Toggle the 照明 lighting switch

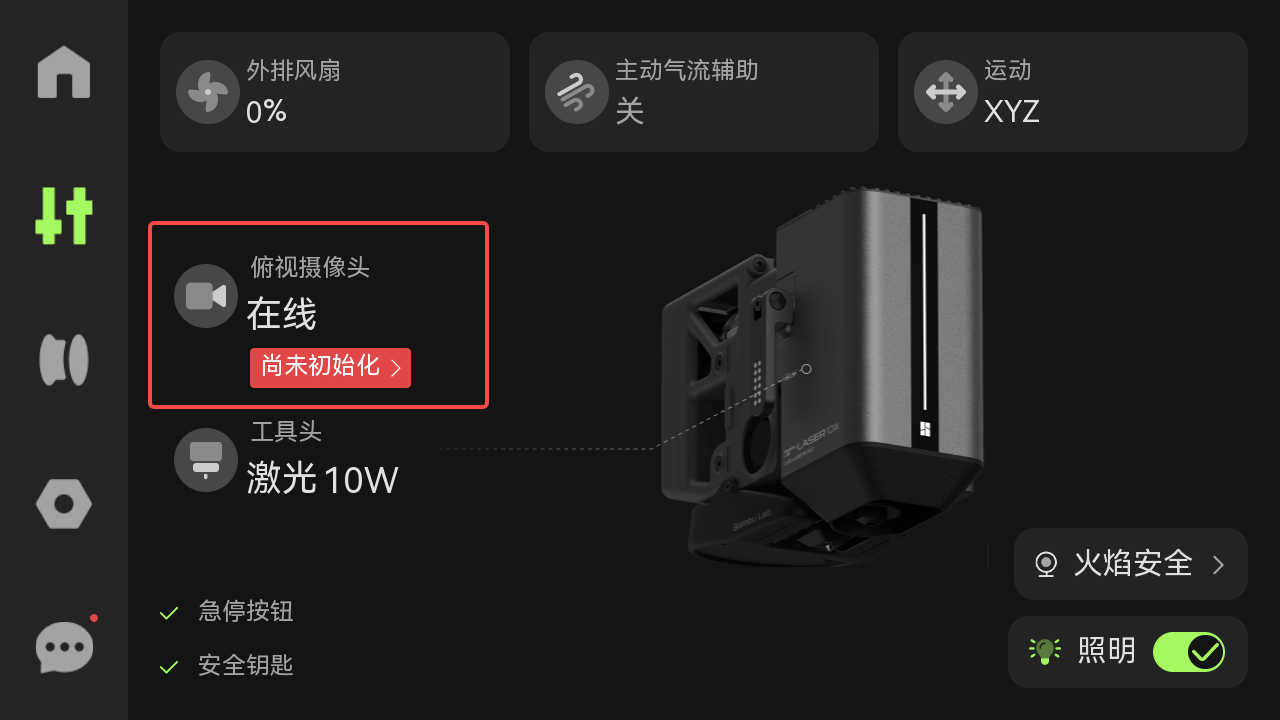point(1189,652)
